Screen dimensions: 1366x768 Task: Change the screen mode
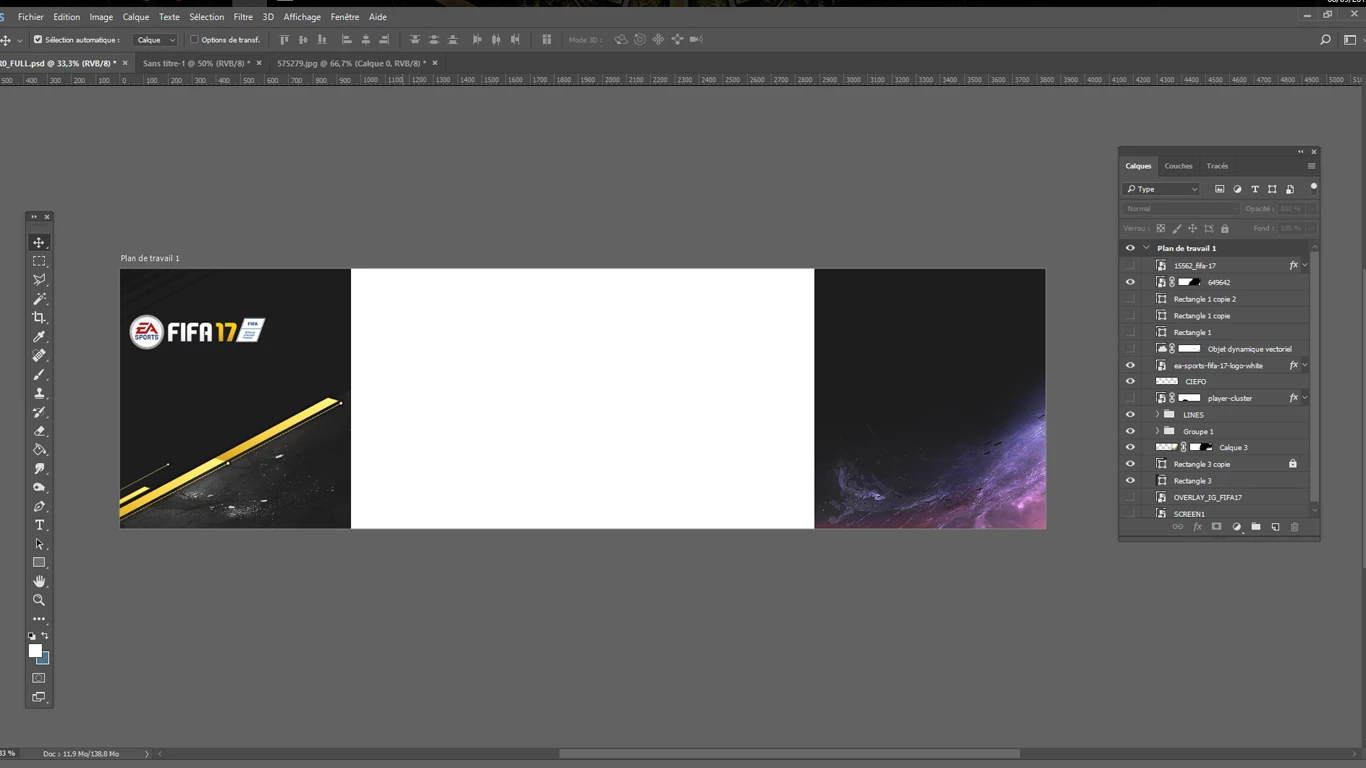[x=39, y=697]
